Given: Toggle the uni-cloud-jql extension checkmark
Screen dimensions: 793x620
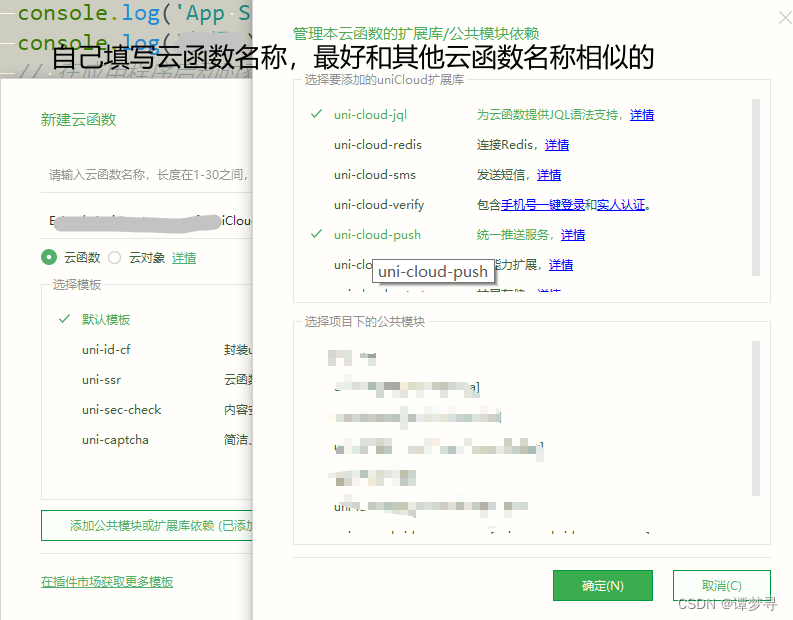Looking at the screenshot, I should pyautogui.click(x=317, y=114).
